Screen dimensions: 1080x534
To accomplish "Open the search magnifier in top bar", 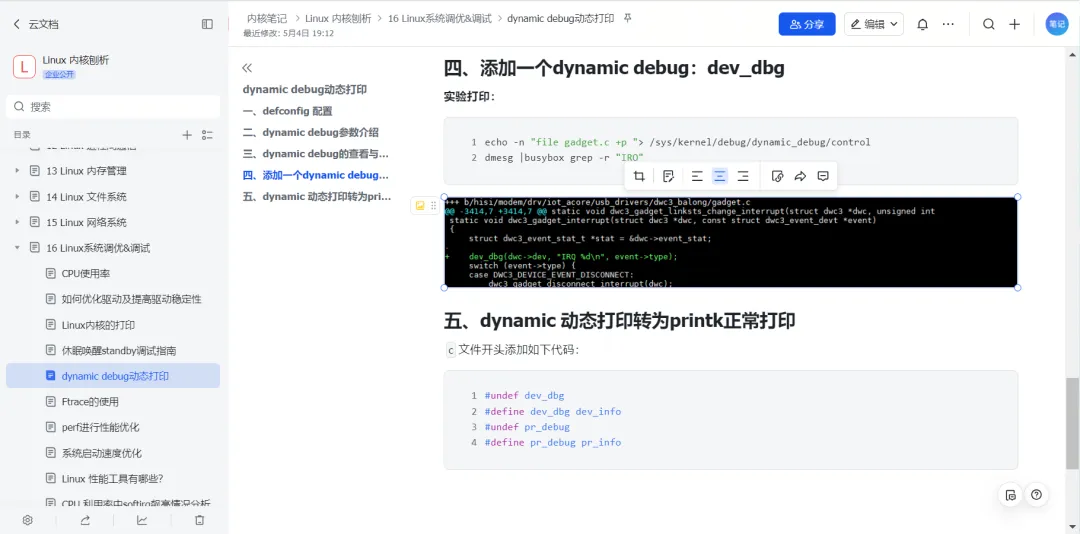I will click(x=988, y=24).
